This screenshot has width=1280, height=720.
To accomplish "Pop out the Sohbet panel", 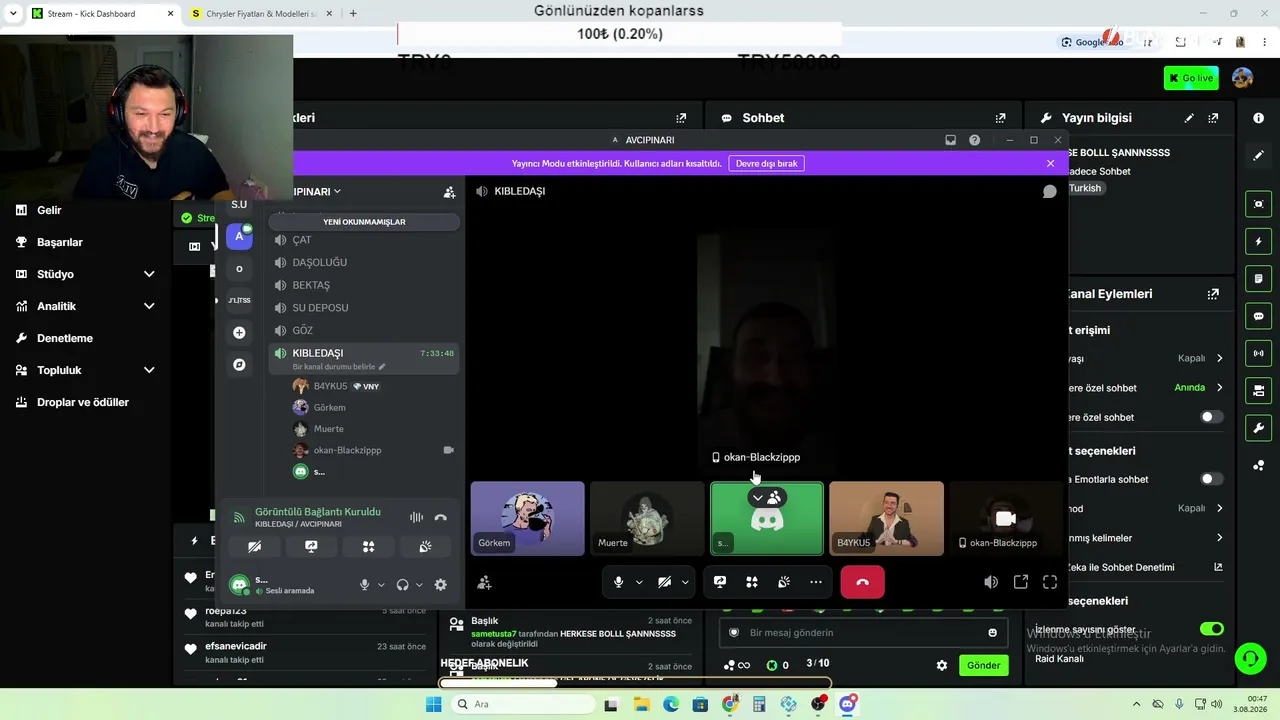I will (1000, 118).
